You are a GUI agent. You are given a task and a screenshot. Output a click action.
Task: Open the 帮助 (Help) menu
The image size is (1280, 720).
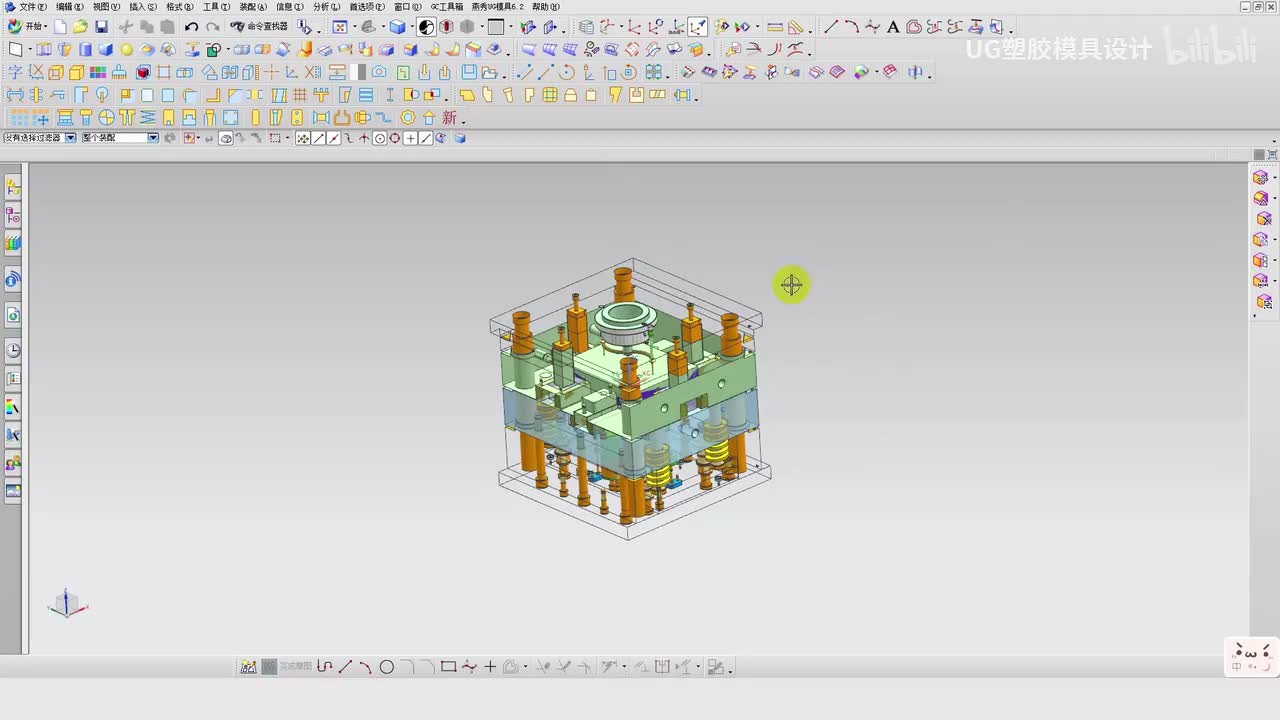point(546,7)
